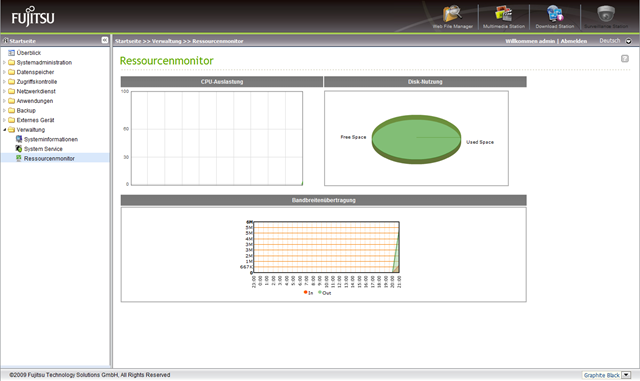Click the Disk-Nutzung pie chart
This screenshot has height=381, width=640.
click(x=416, y=140)
